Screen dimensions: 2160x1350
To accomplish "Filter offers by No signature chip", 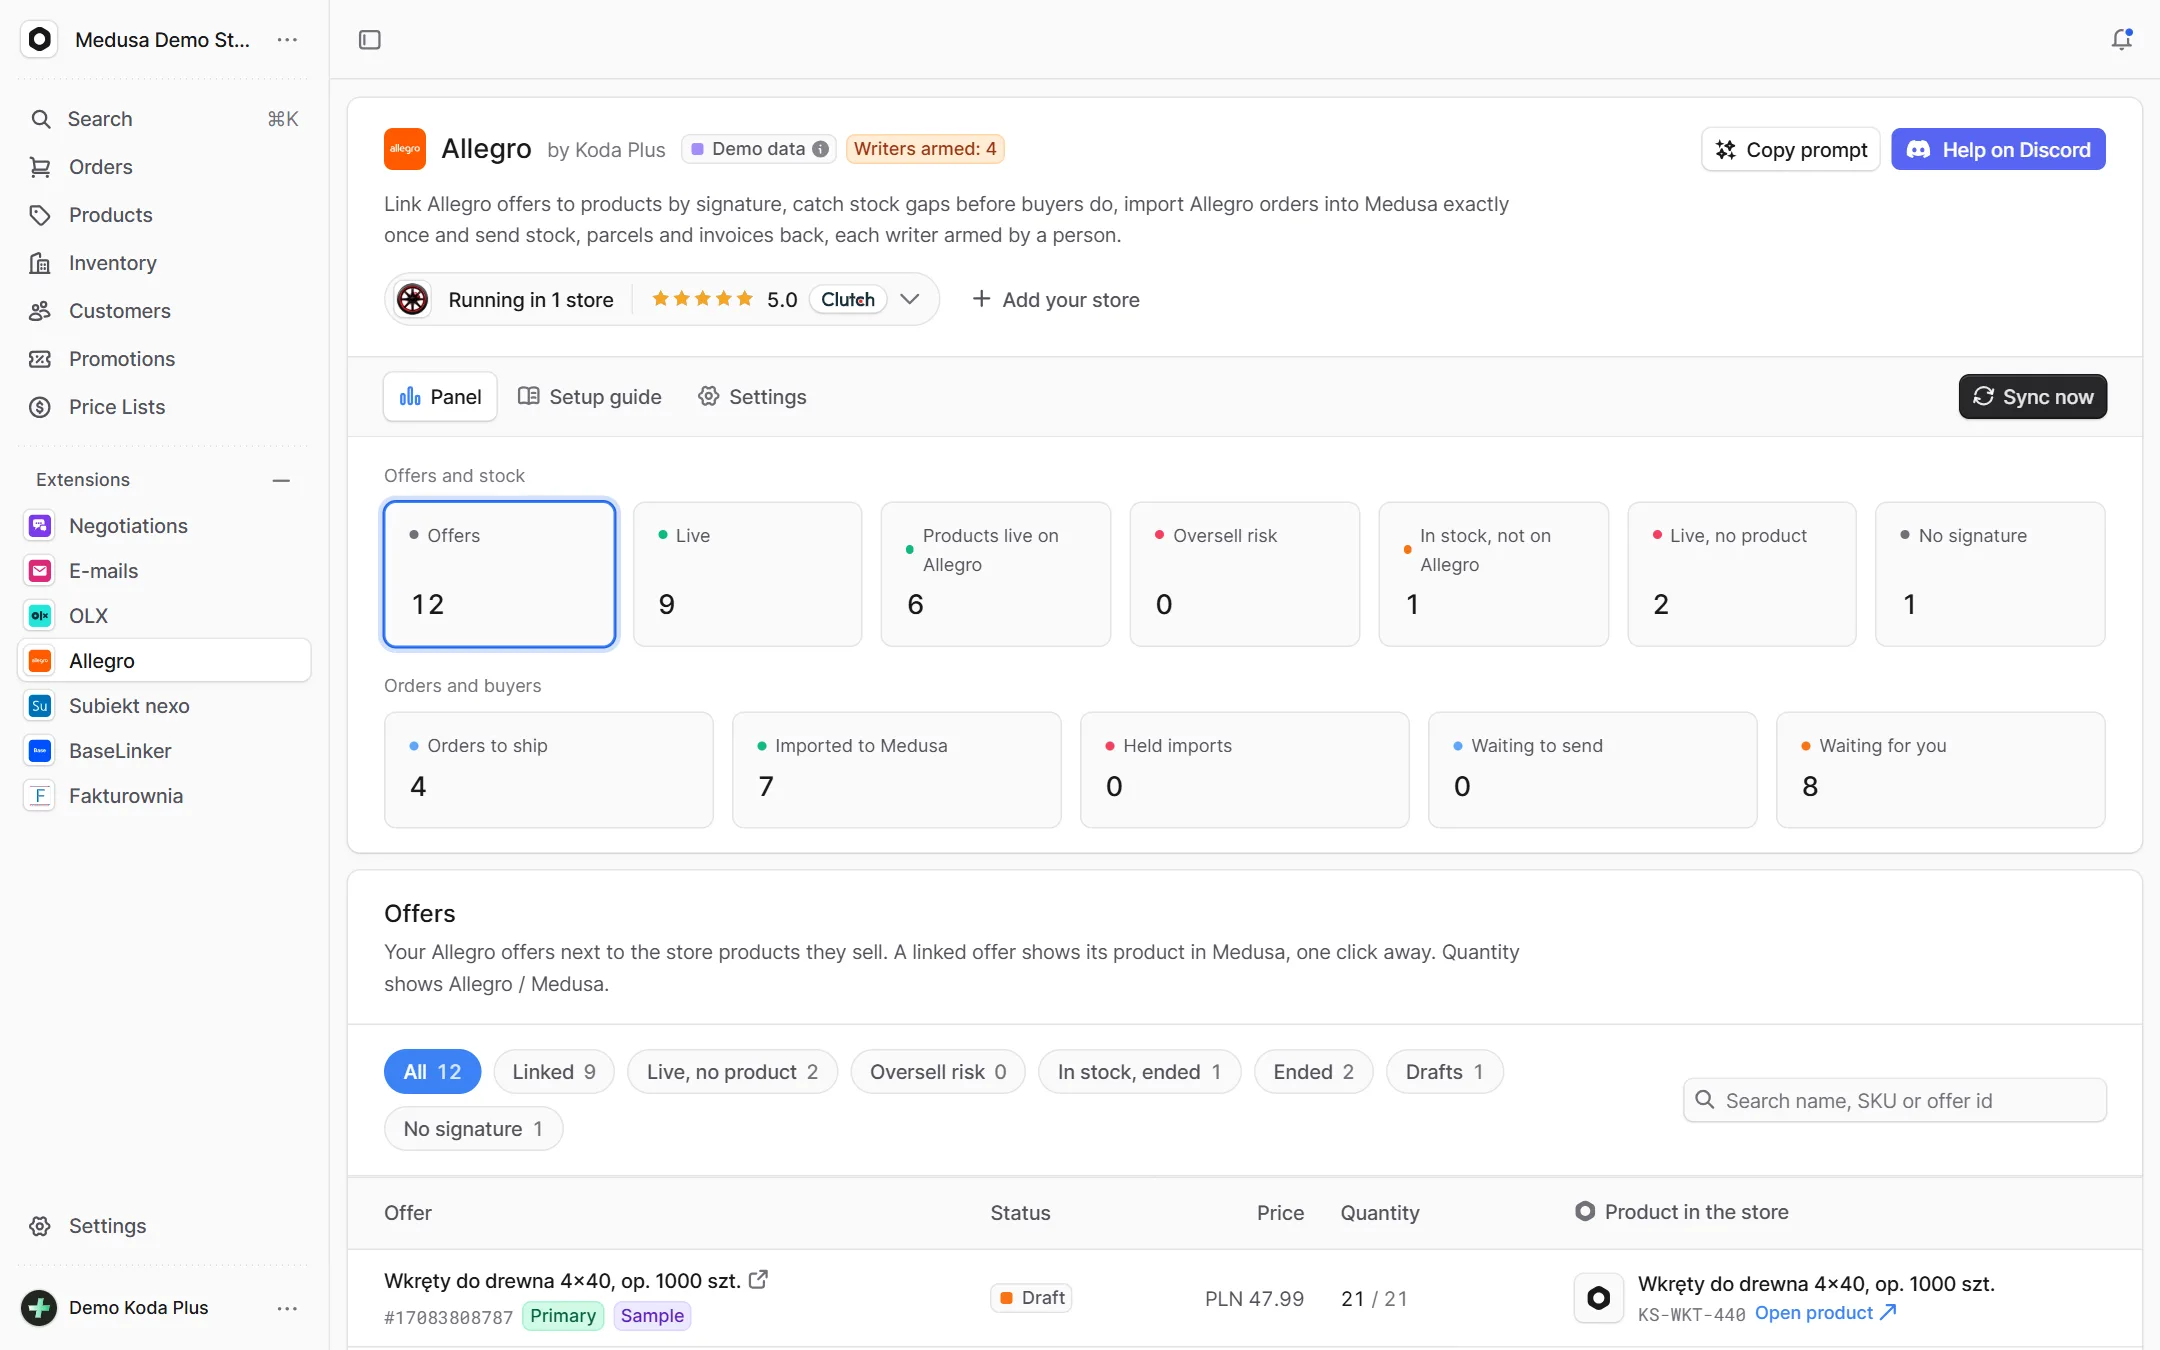I will 473,1129.
